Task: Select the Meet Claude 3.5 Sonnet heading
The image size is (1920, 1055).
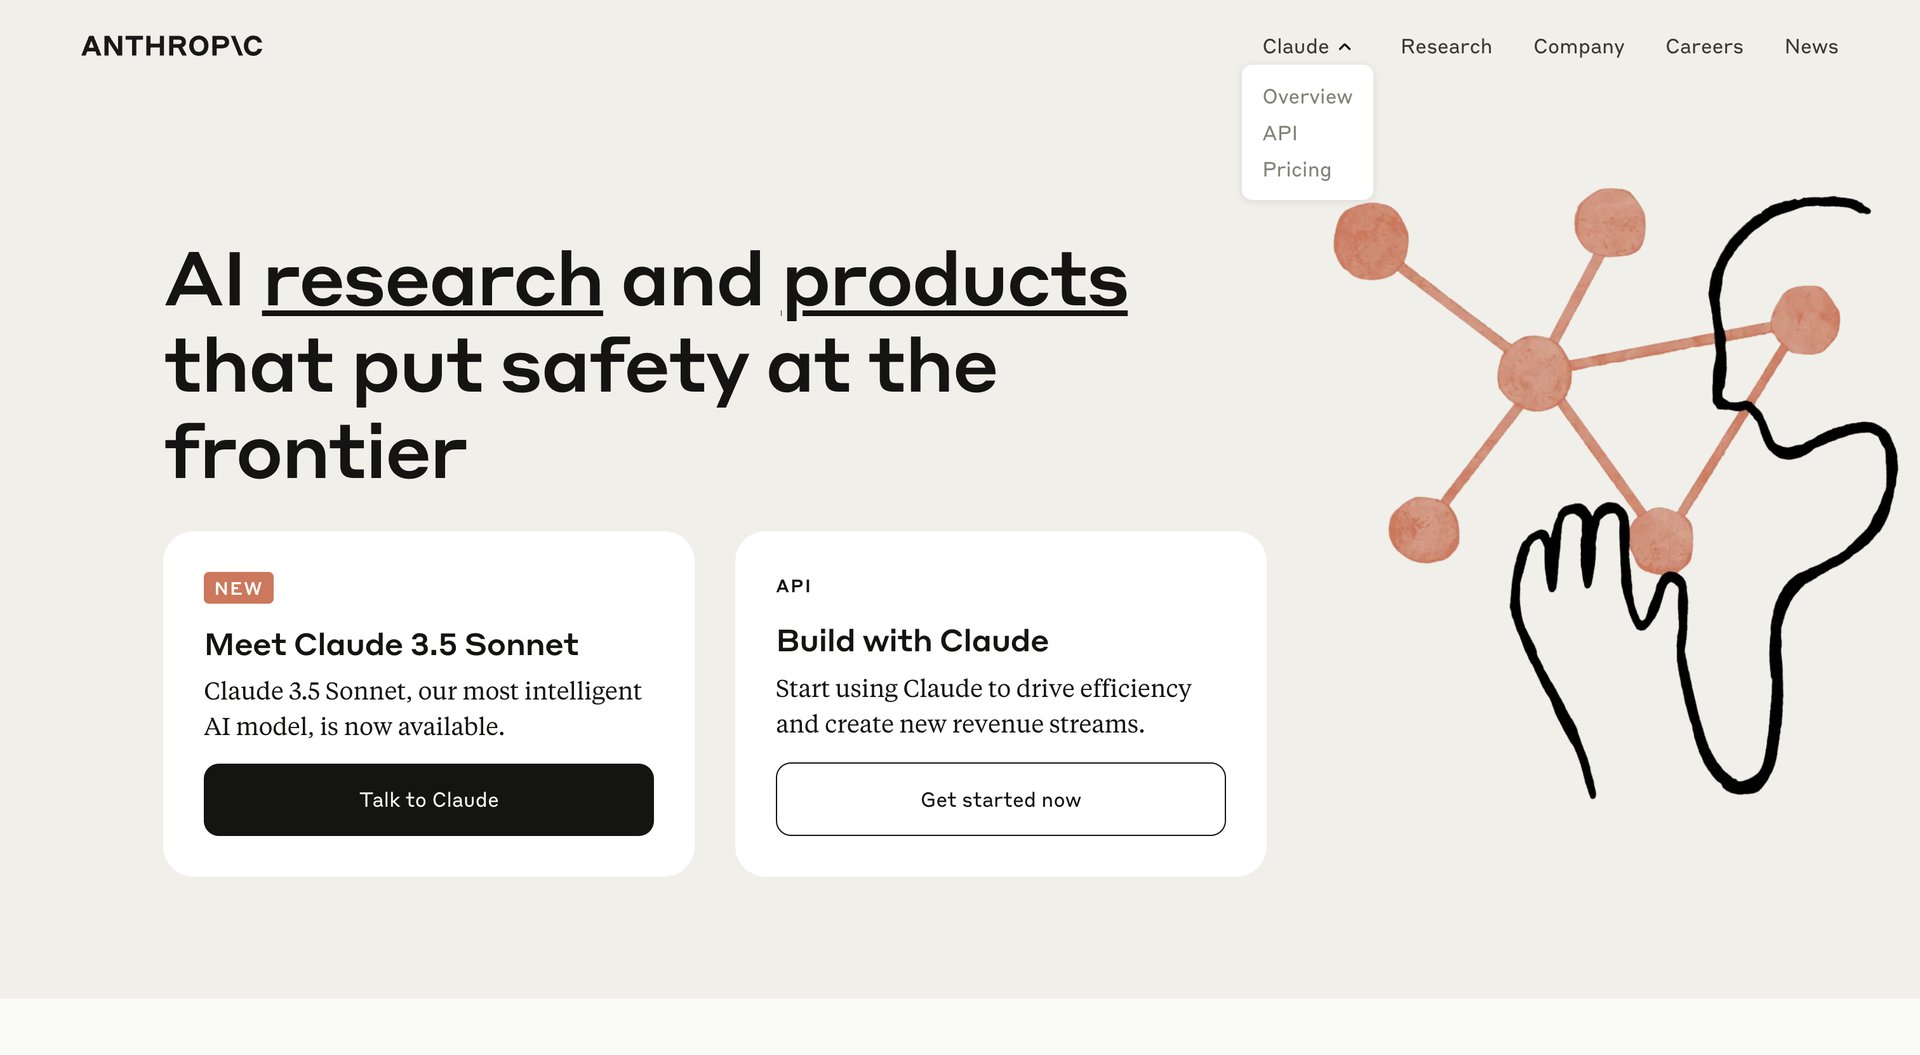Action: (391, 644)
